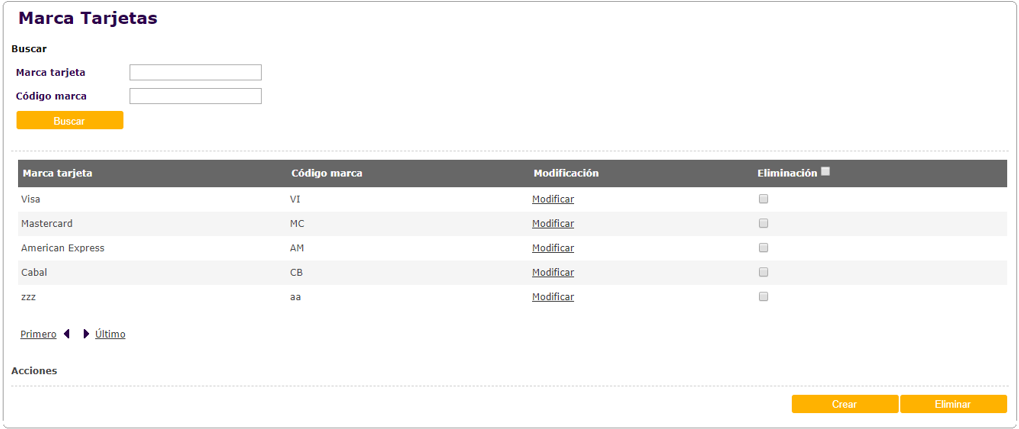Viewport: 1019px width, 429px height.
Task: Click Modificar in the zzz row
Action: [553, 297]
